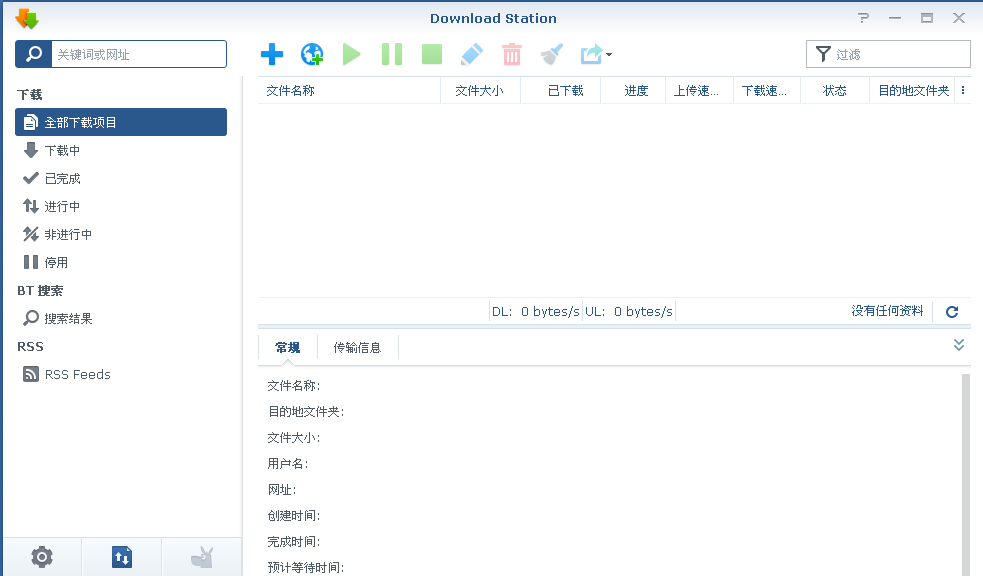Open 搜索结果 under BT 搜索

[121, 318]
